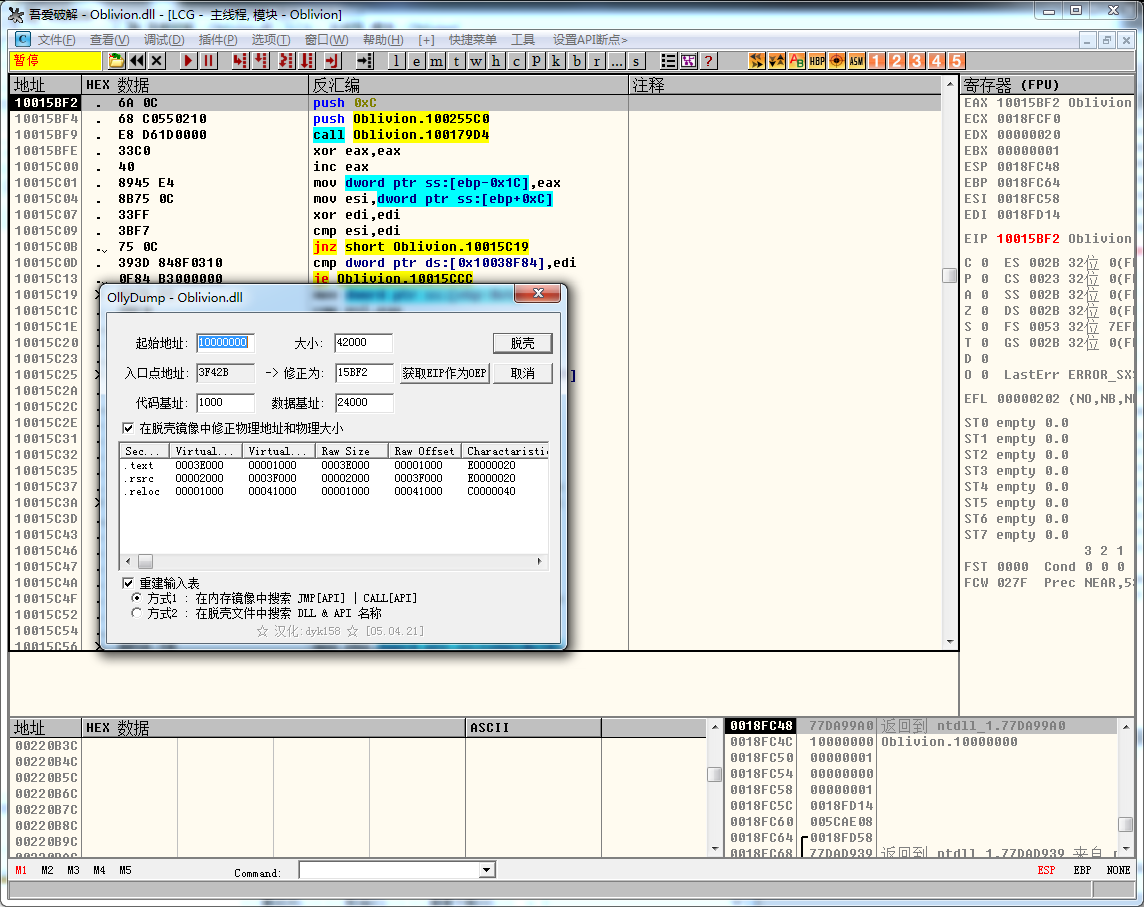Click the disassembly pane vertical scrollbar thumb
Image resolution: width=1144 pixels, height=907 pixels.
click(949, 275)
